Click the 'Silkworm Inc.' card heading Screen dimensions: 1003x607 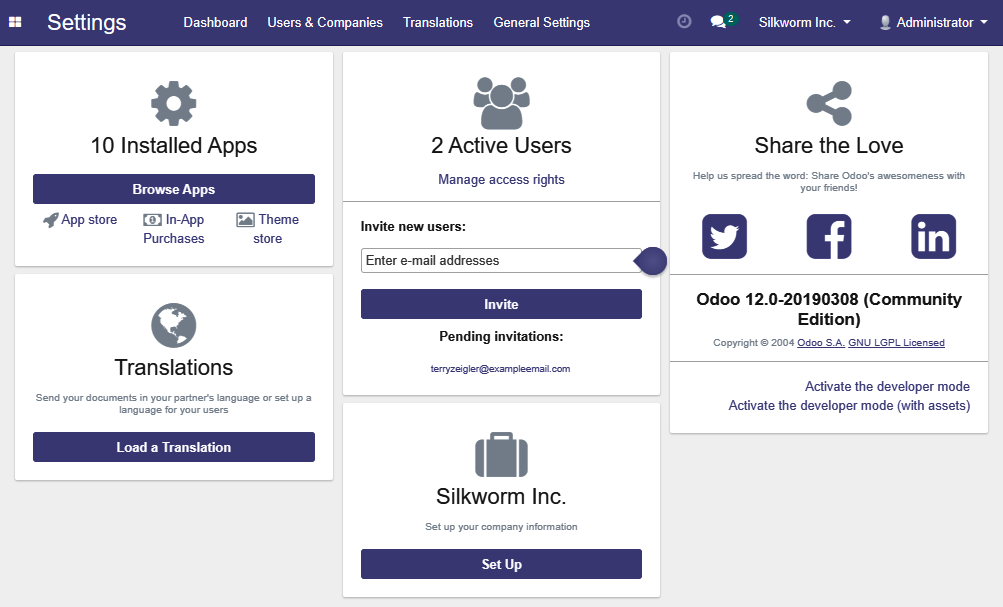click(502, 496)
